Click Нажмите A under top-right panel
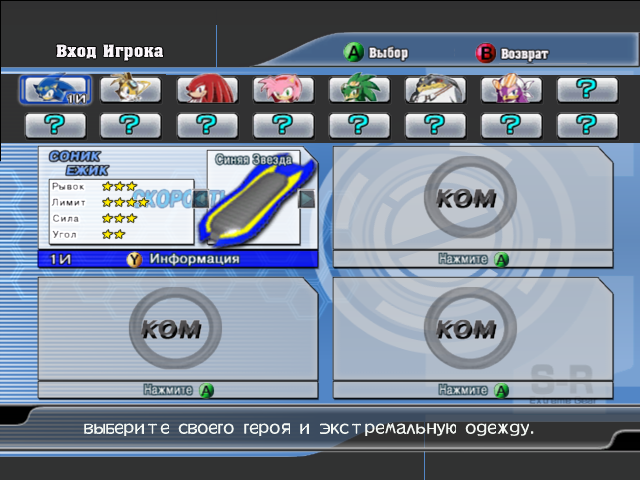640x480 pixels. pos(473,259)
